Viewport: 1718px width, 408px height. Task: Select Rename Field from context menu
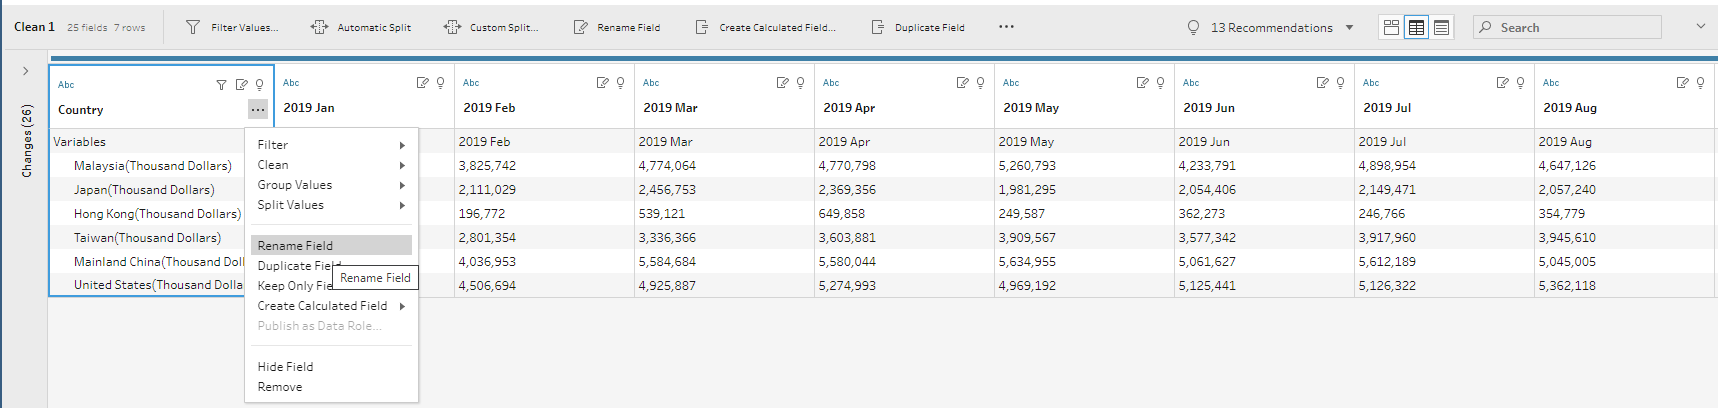click(x=295, y=245)
